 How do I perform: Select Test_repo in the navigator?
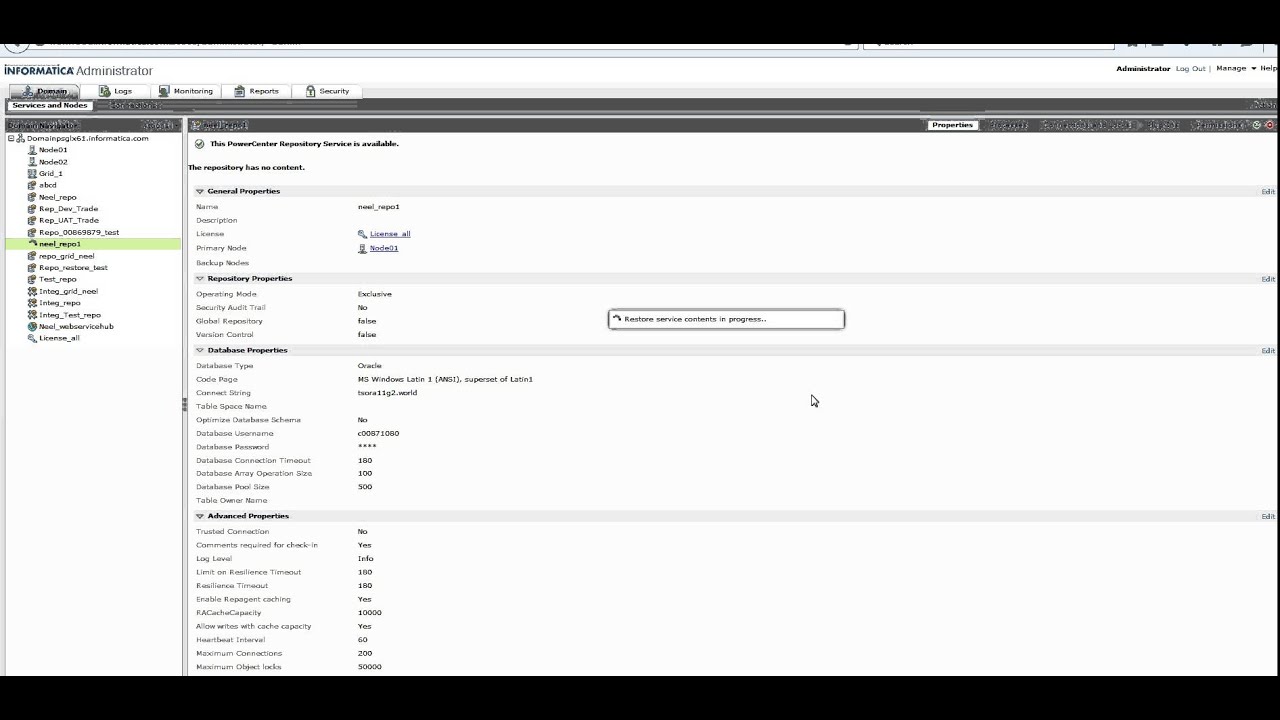[x=58, y=279]
